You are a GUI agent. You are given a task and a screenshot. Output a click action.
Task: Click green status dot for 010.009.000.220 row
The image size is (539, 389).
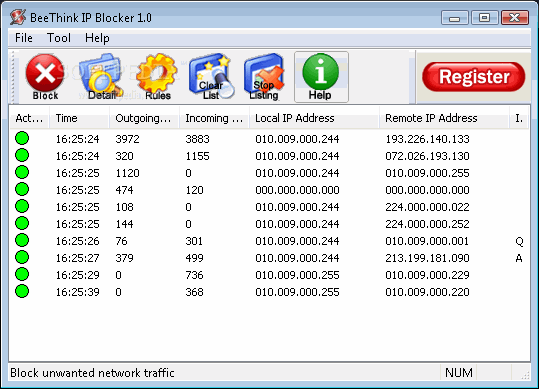pyautogui.click(x=22, y=291)
